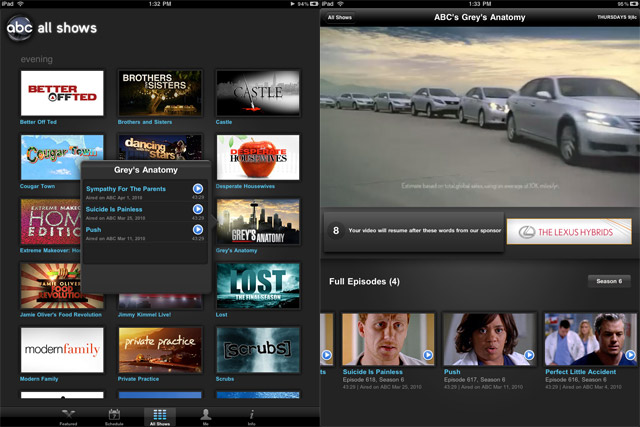The width and height of the screenshot is (640, 427).
Task: Play Suicide Is Painless episode thumbnail
Action: point(388,339)
